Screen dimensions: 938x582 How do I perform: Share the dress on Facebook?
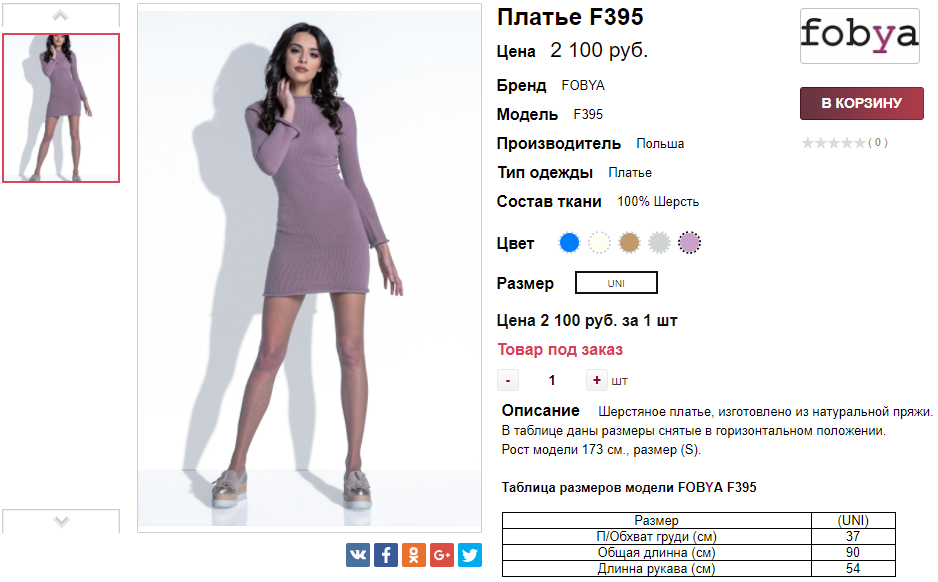pyautogui.click(x=386, y=555)
